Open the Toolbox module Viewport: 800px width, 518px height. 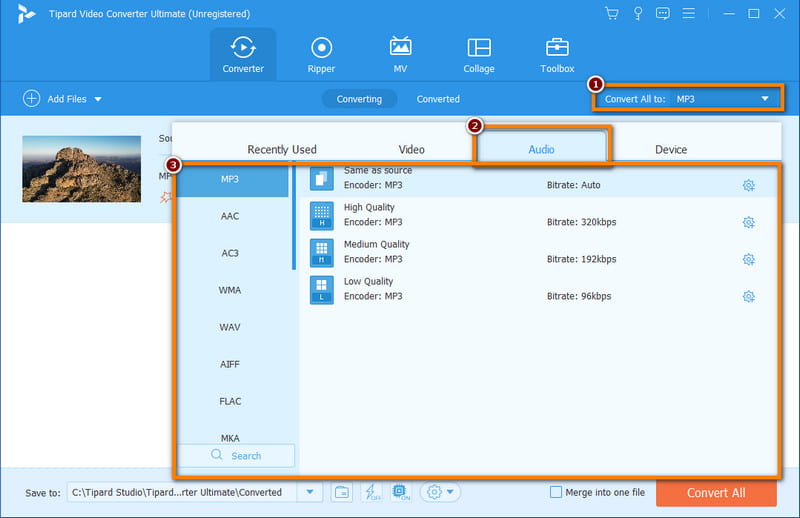(x=557, y=55)
